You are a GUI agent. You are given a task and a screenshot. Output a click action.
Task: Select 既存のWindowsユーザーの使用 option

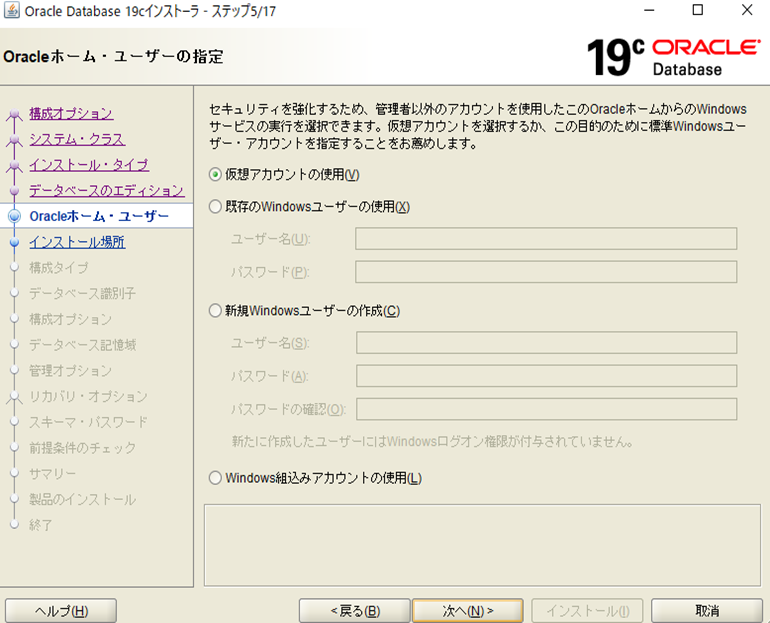pyautogui.click(x=215, y=207)
